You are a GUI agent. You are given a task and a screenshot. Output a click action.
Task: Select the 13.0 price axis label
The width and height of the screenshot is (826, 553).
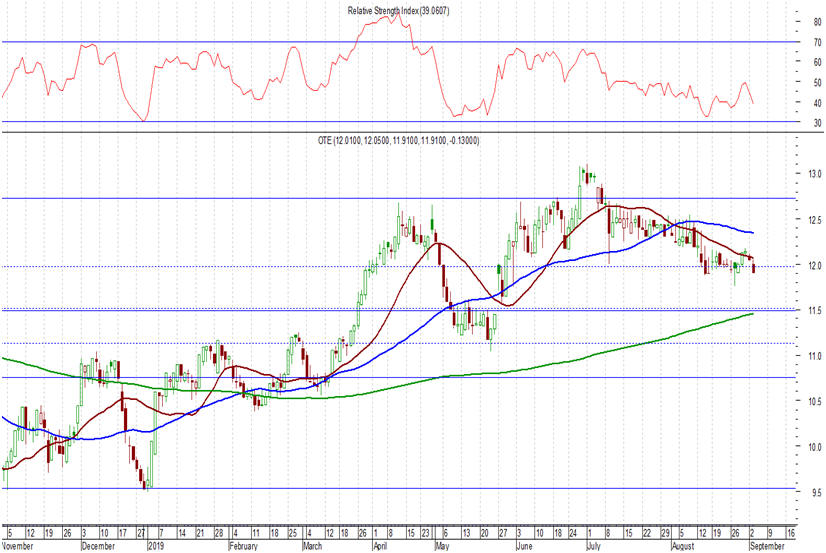click(x=815, y=174)
